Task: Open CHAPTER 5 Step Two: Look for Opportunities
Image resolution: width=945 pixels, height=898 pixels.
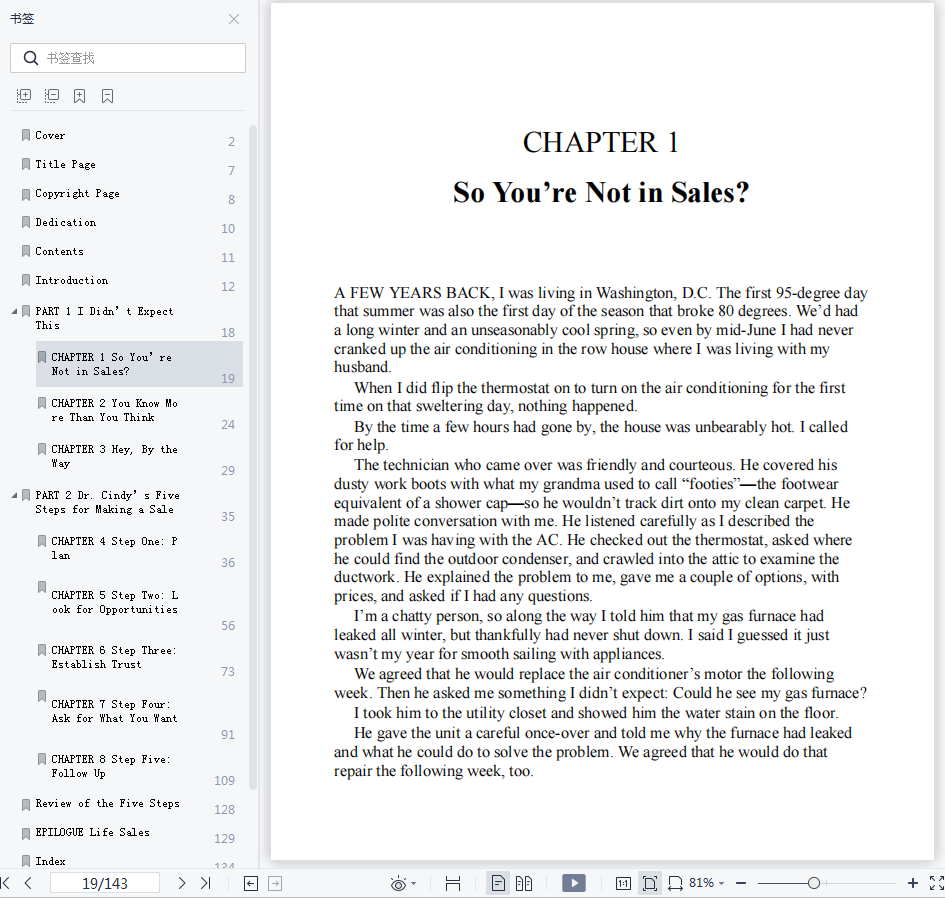Action: 115,602
